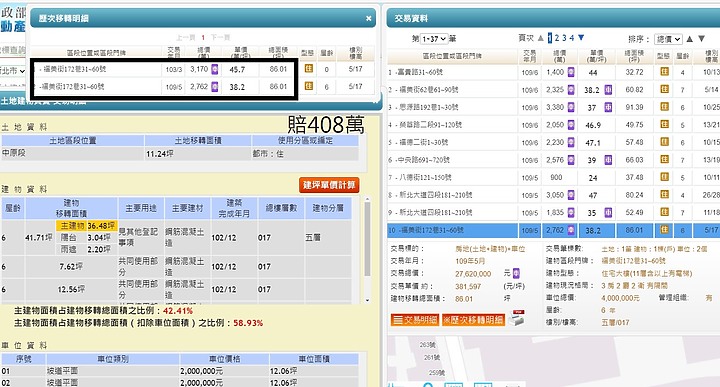
Task: Click purple icon beside 27,620,000 元
Action: tap(516, 273)
